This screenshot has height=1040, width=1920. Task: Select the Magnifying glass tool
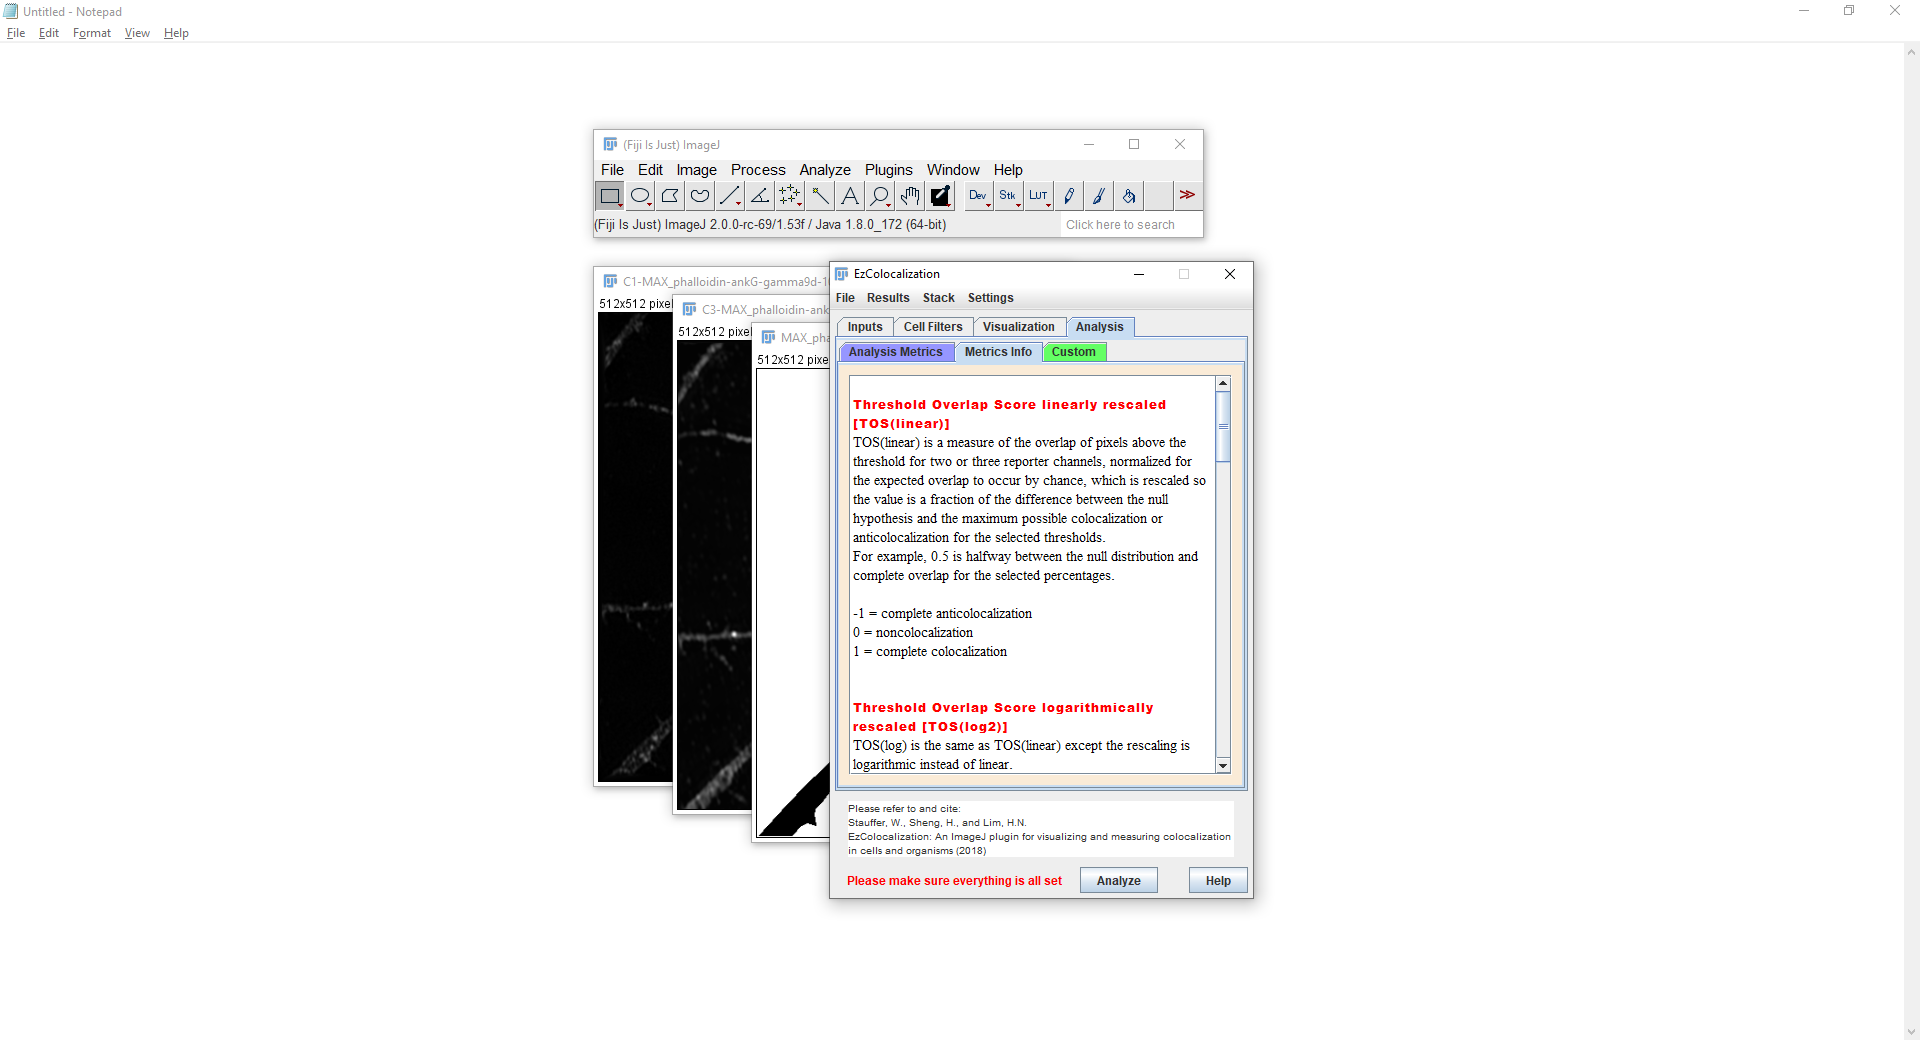pos(880,196)
